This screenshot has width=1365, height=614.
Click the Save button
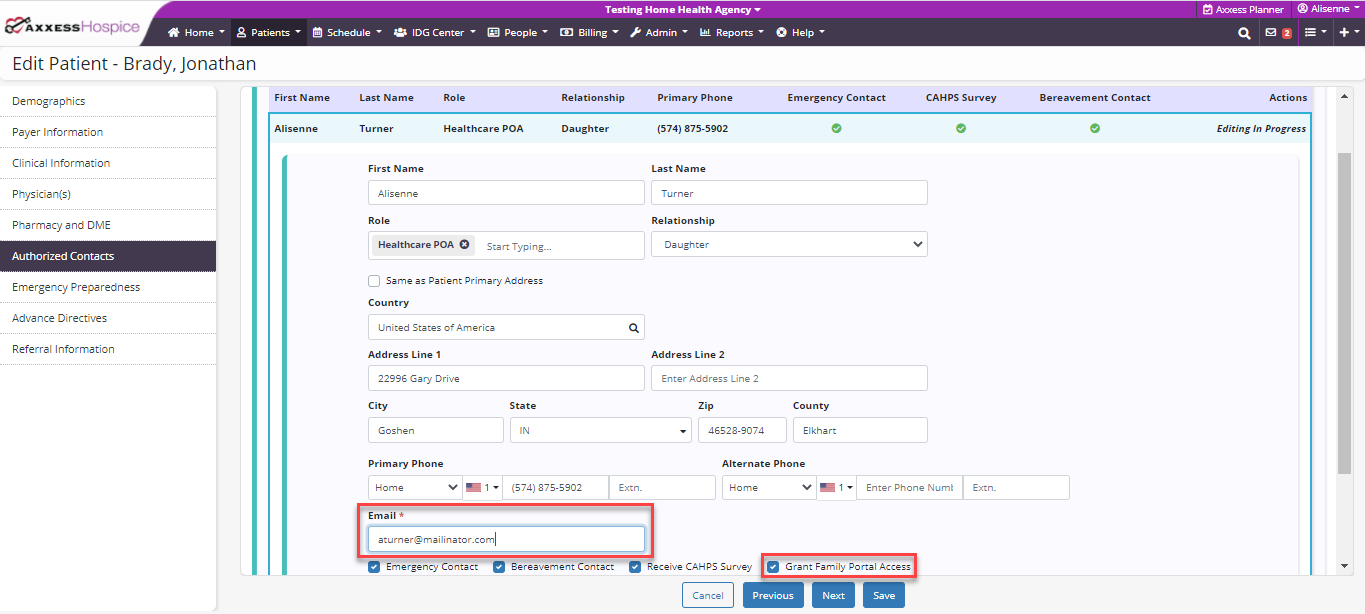point(883,596)
